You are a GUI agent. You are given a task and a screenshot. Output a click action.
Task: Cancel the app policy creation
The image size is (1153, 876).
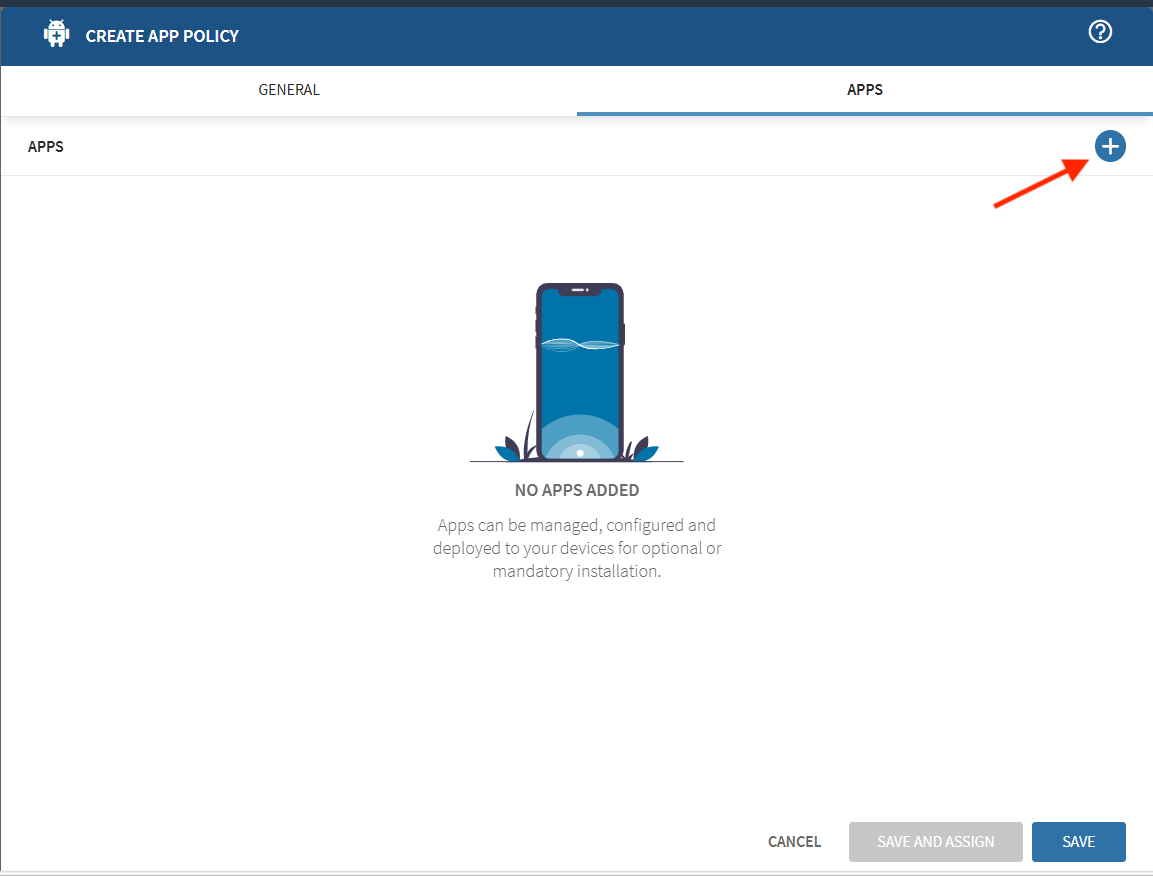794,842
